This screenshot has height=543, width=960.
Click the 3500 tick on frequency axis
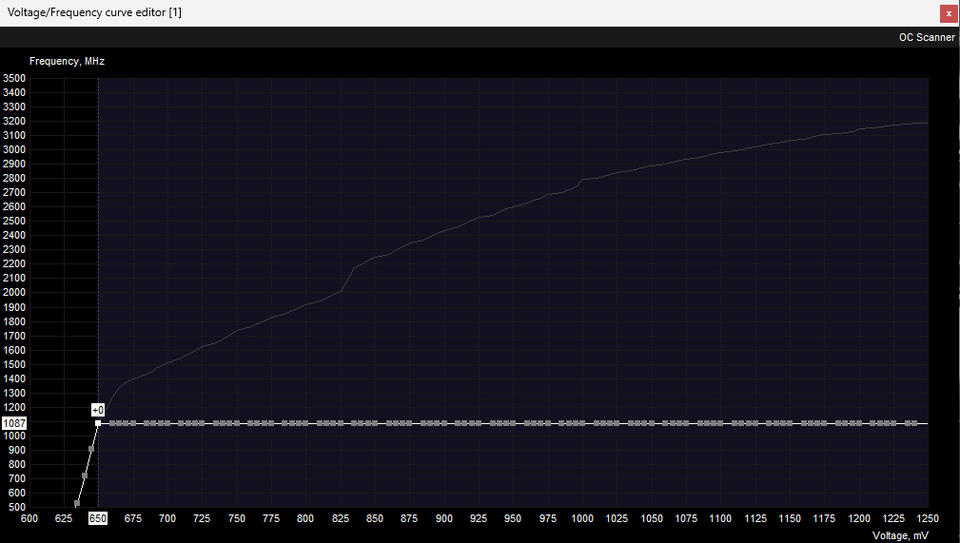coord(15,78)
